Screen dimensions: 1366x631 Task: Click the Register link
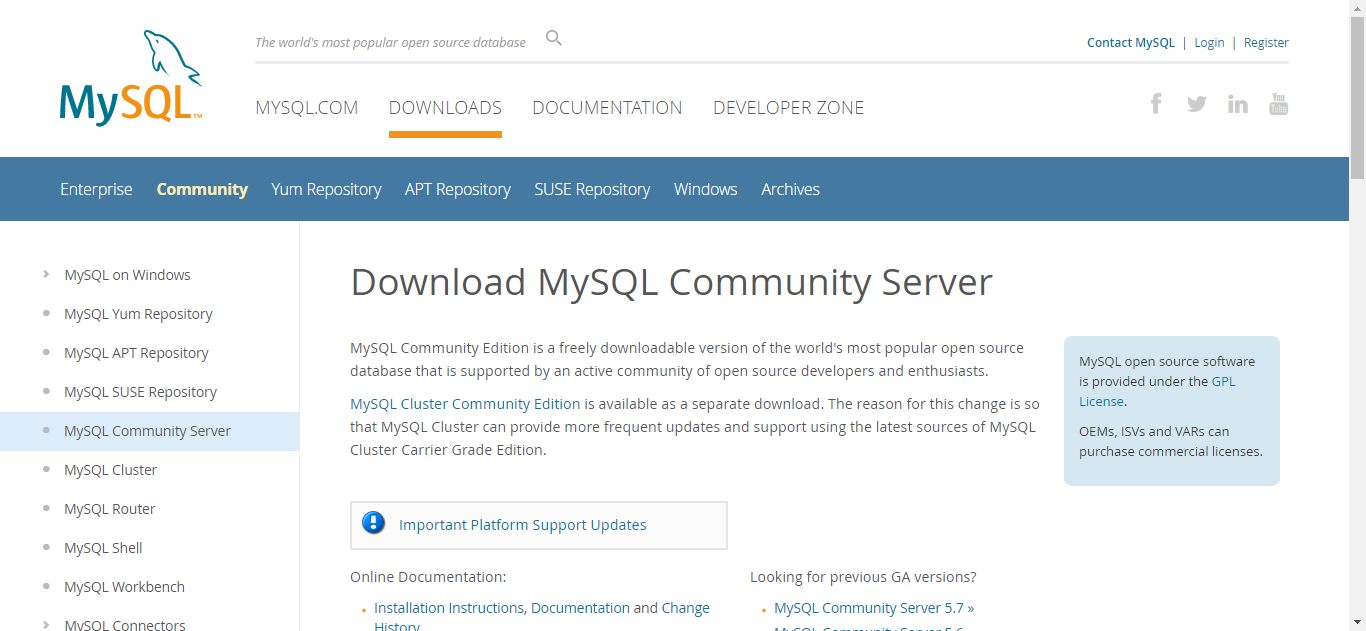(1266, 43)
